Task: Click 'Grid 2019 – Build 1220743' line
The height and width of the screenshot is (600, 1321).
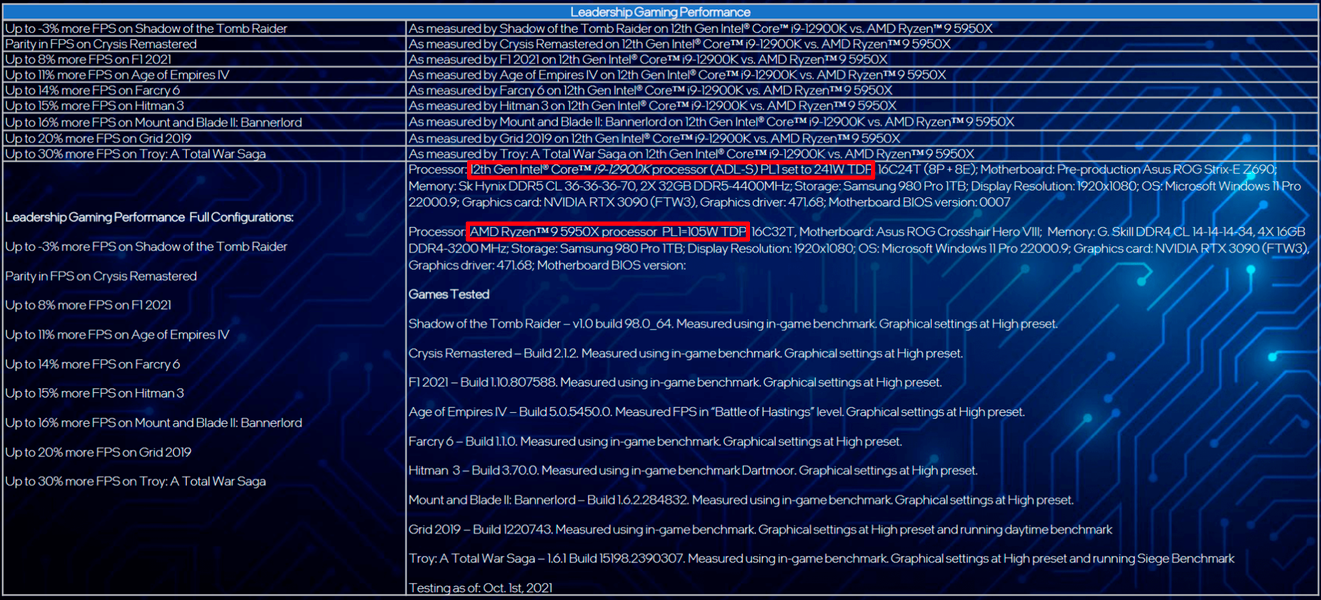Action: [761, 529]
